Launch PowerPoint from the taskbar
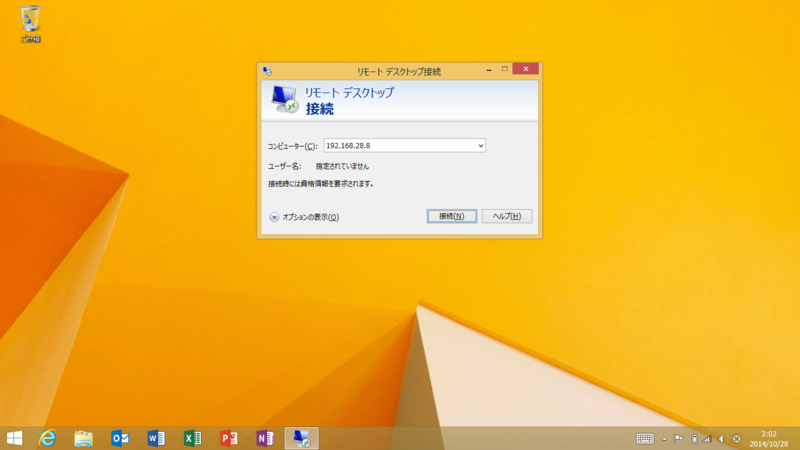 (229, 438)
